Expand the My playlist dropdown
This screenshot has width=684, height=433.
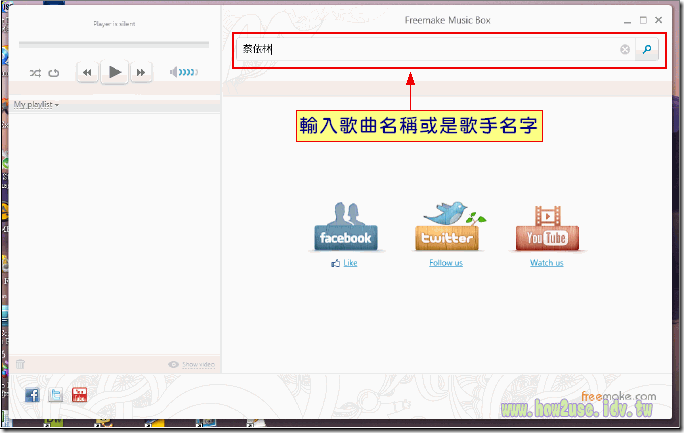[x=36, y=104]
